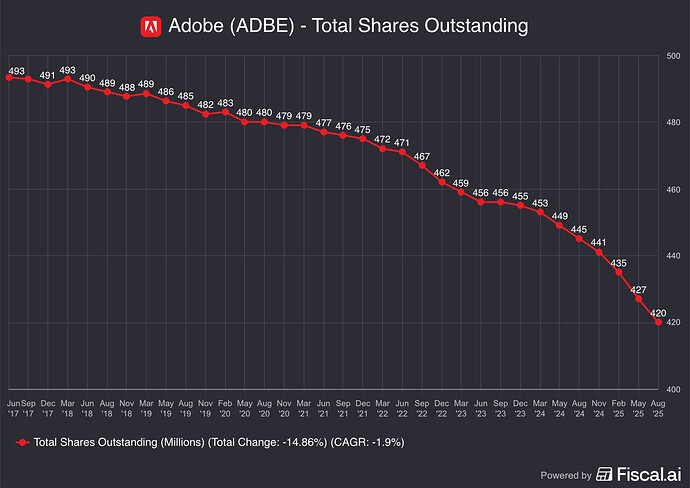Click the data point labeled 483
Image resolution: width=690 pixels, height=488 pixels.
coord(226,112)
